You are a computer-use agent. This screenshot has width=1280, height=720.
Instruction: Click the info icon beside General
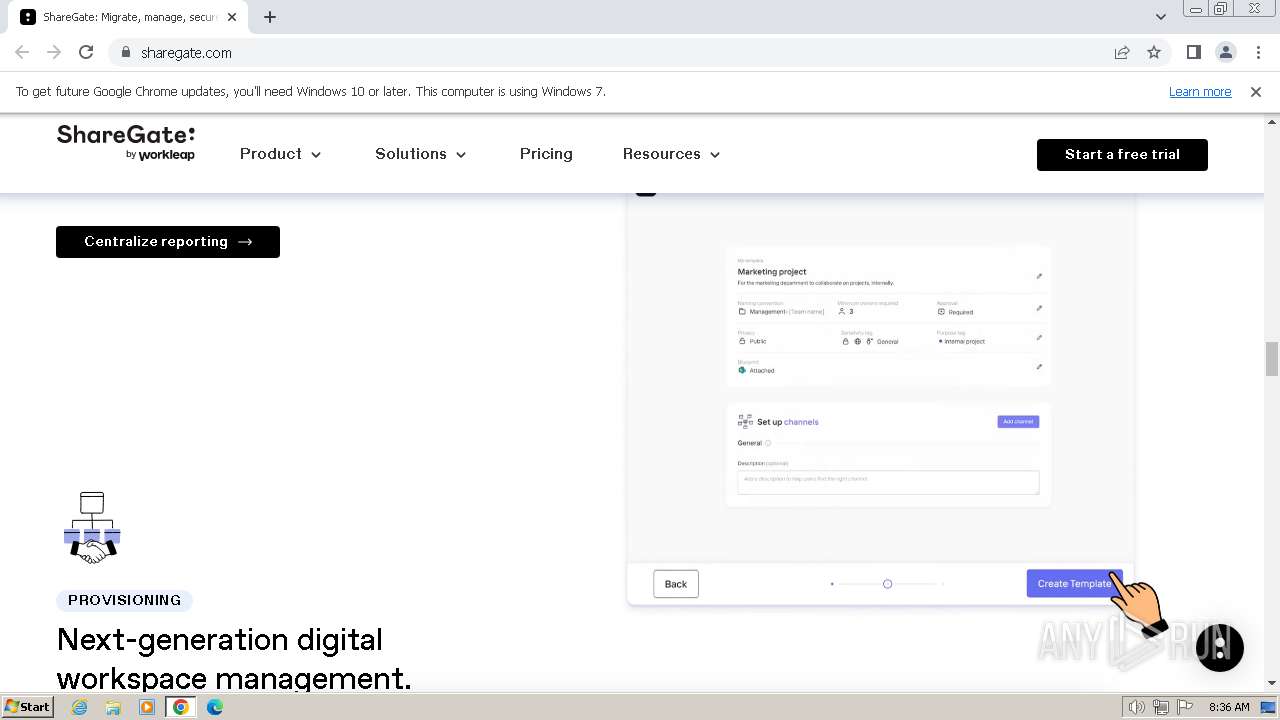click(x=768, y=443)
